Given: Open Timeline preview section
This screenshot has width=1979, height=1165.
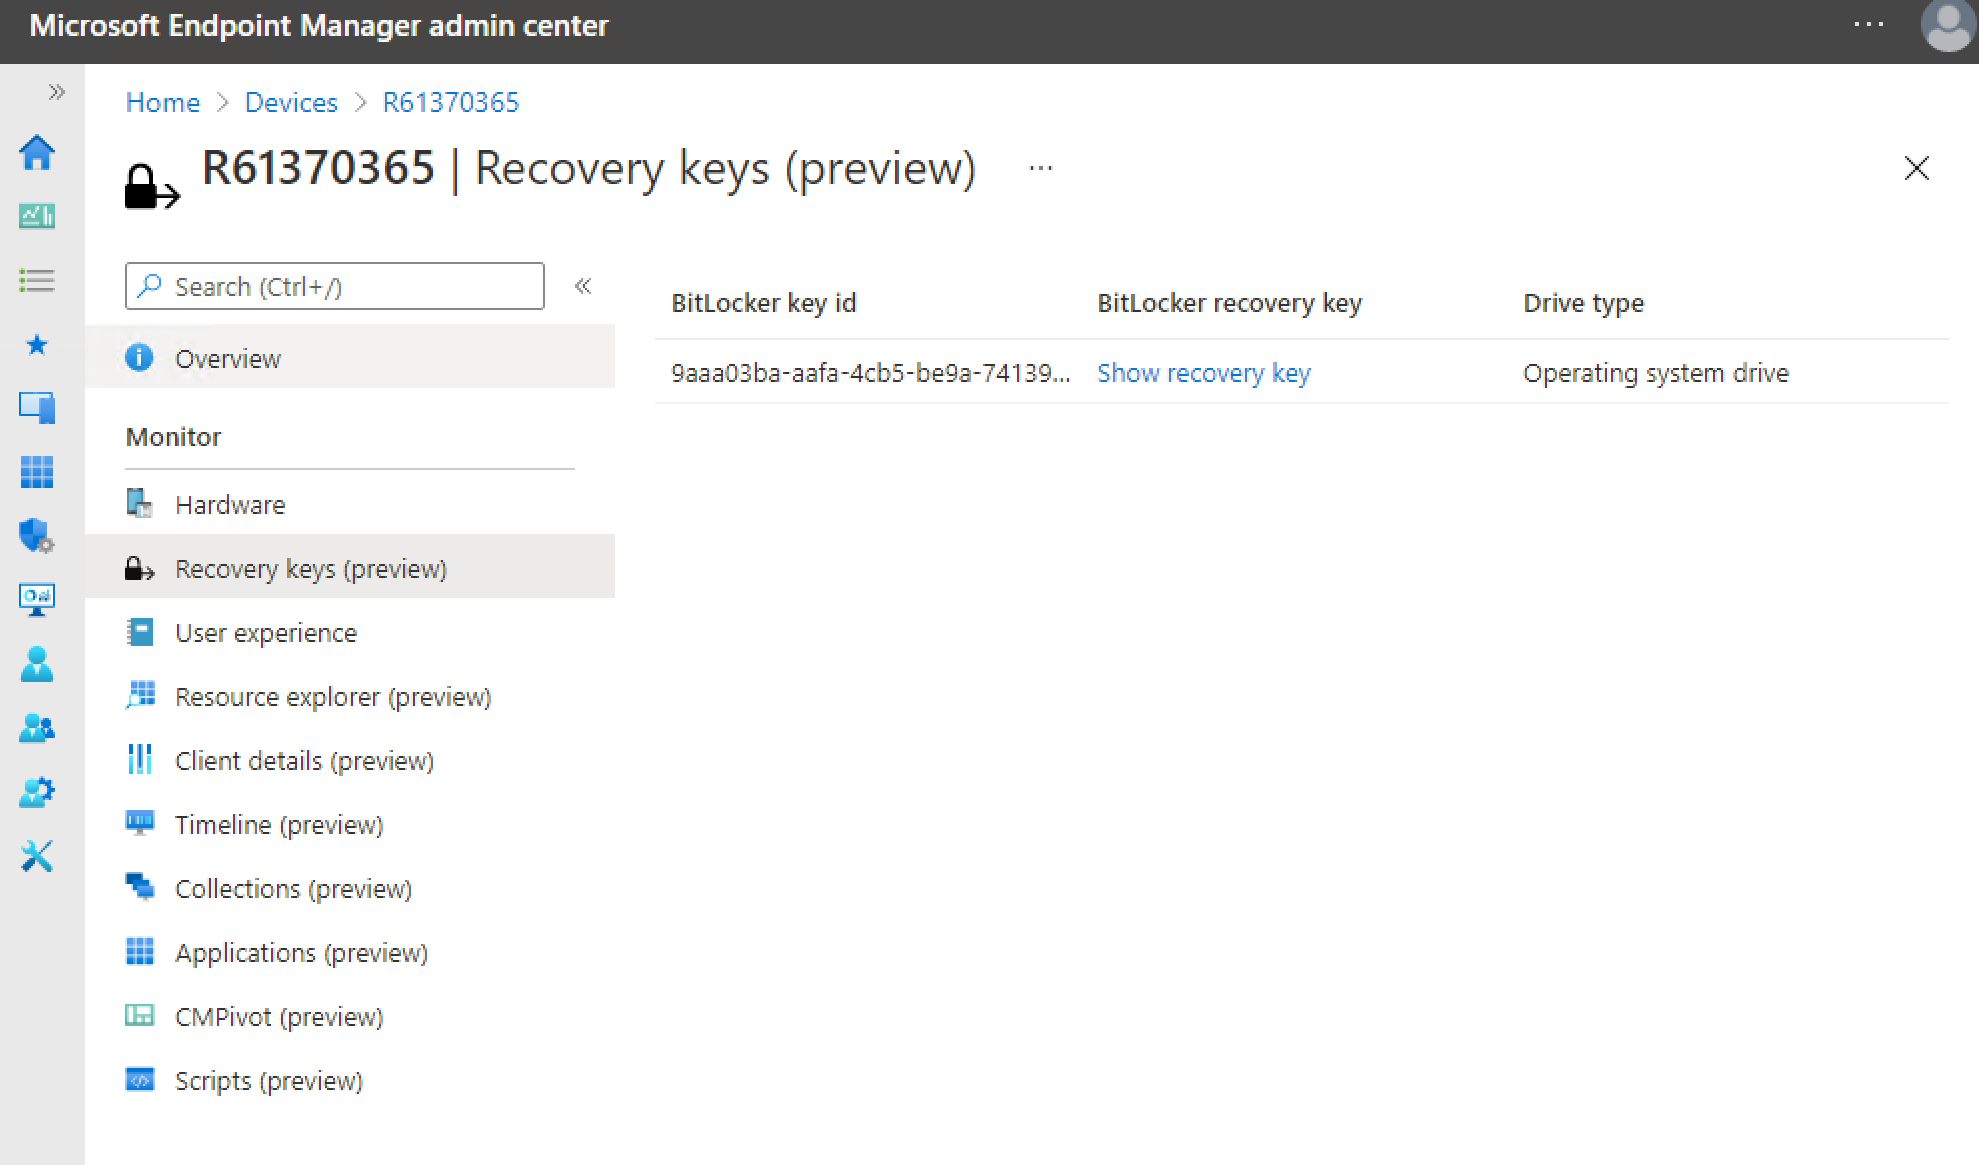Looking at the screenshot, I should click(277, 824).
